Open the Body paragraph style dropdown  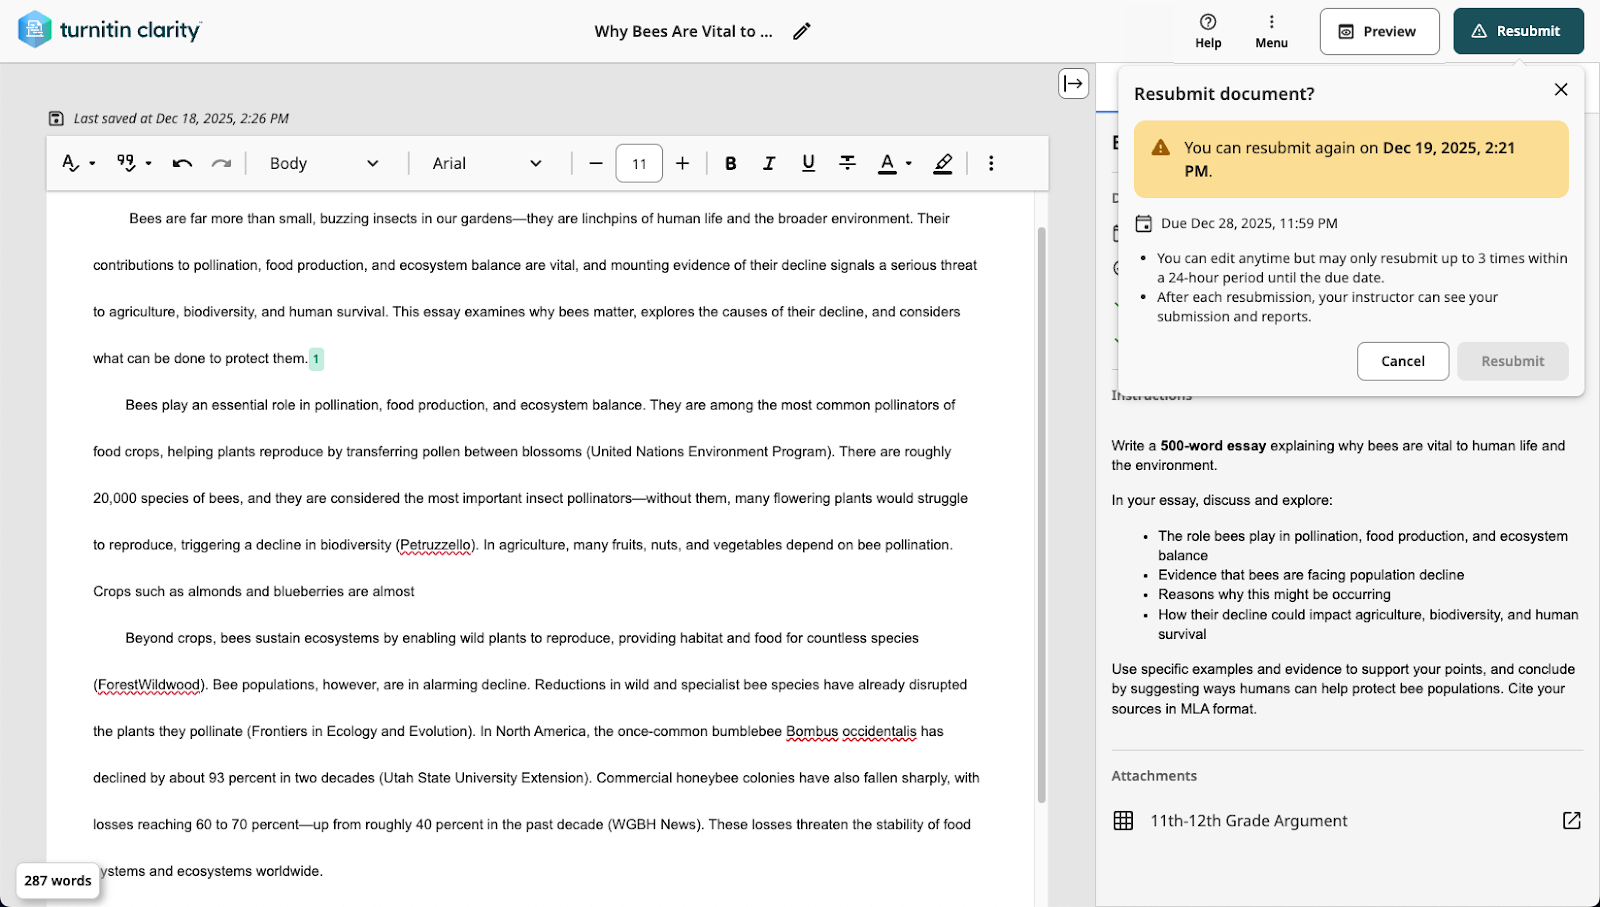click(324, 163)
